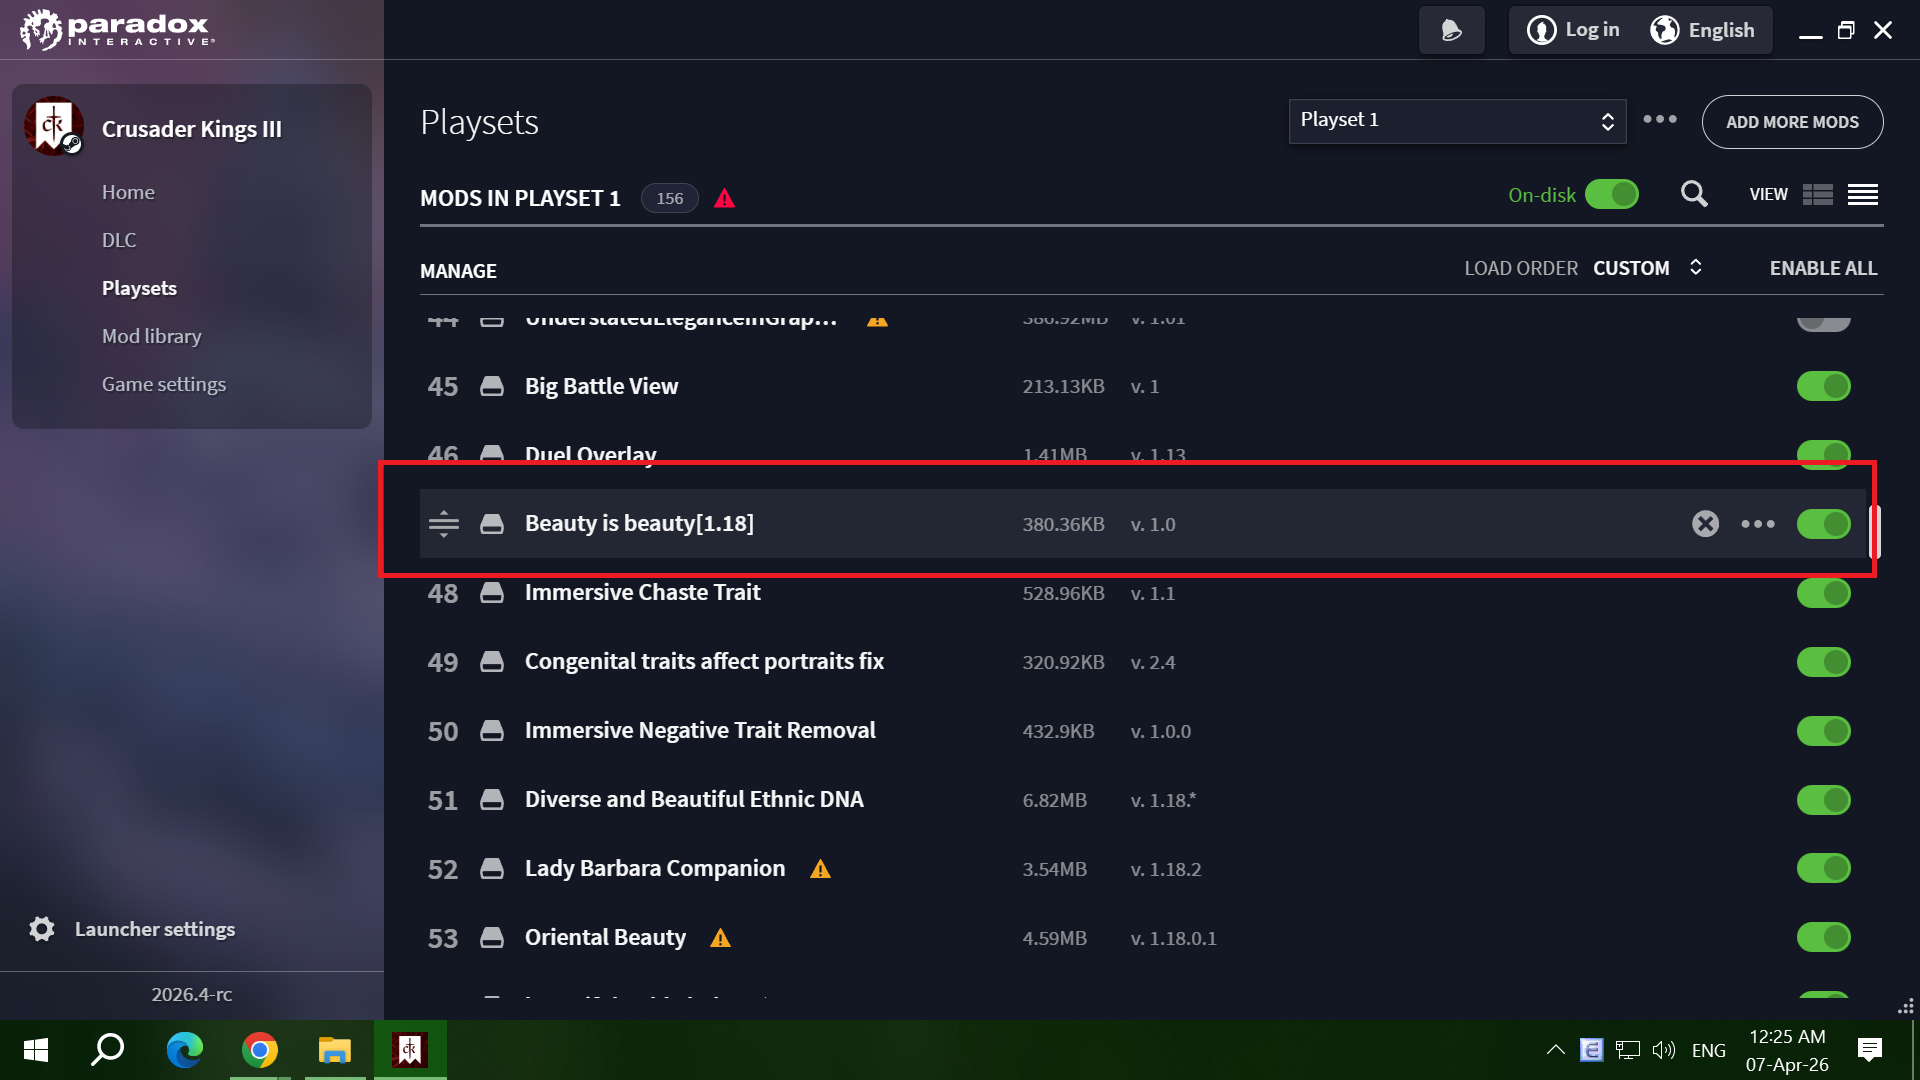Click the 156 mods count badge
The height and width of the screenshot is (1080, 1920).
(670, 198)
